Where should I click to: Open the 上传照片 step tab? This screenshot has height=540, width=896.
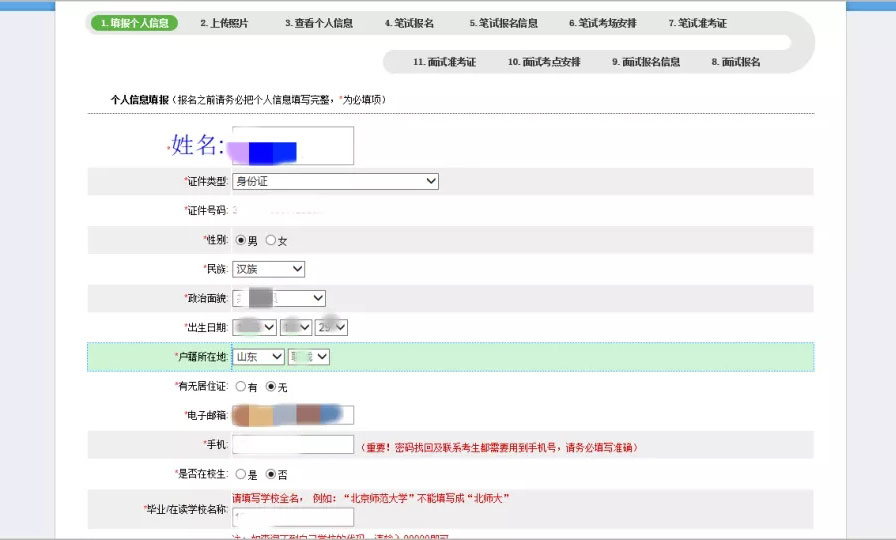click(x=224, y=23)
